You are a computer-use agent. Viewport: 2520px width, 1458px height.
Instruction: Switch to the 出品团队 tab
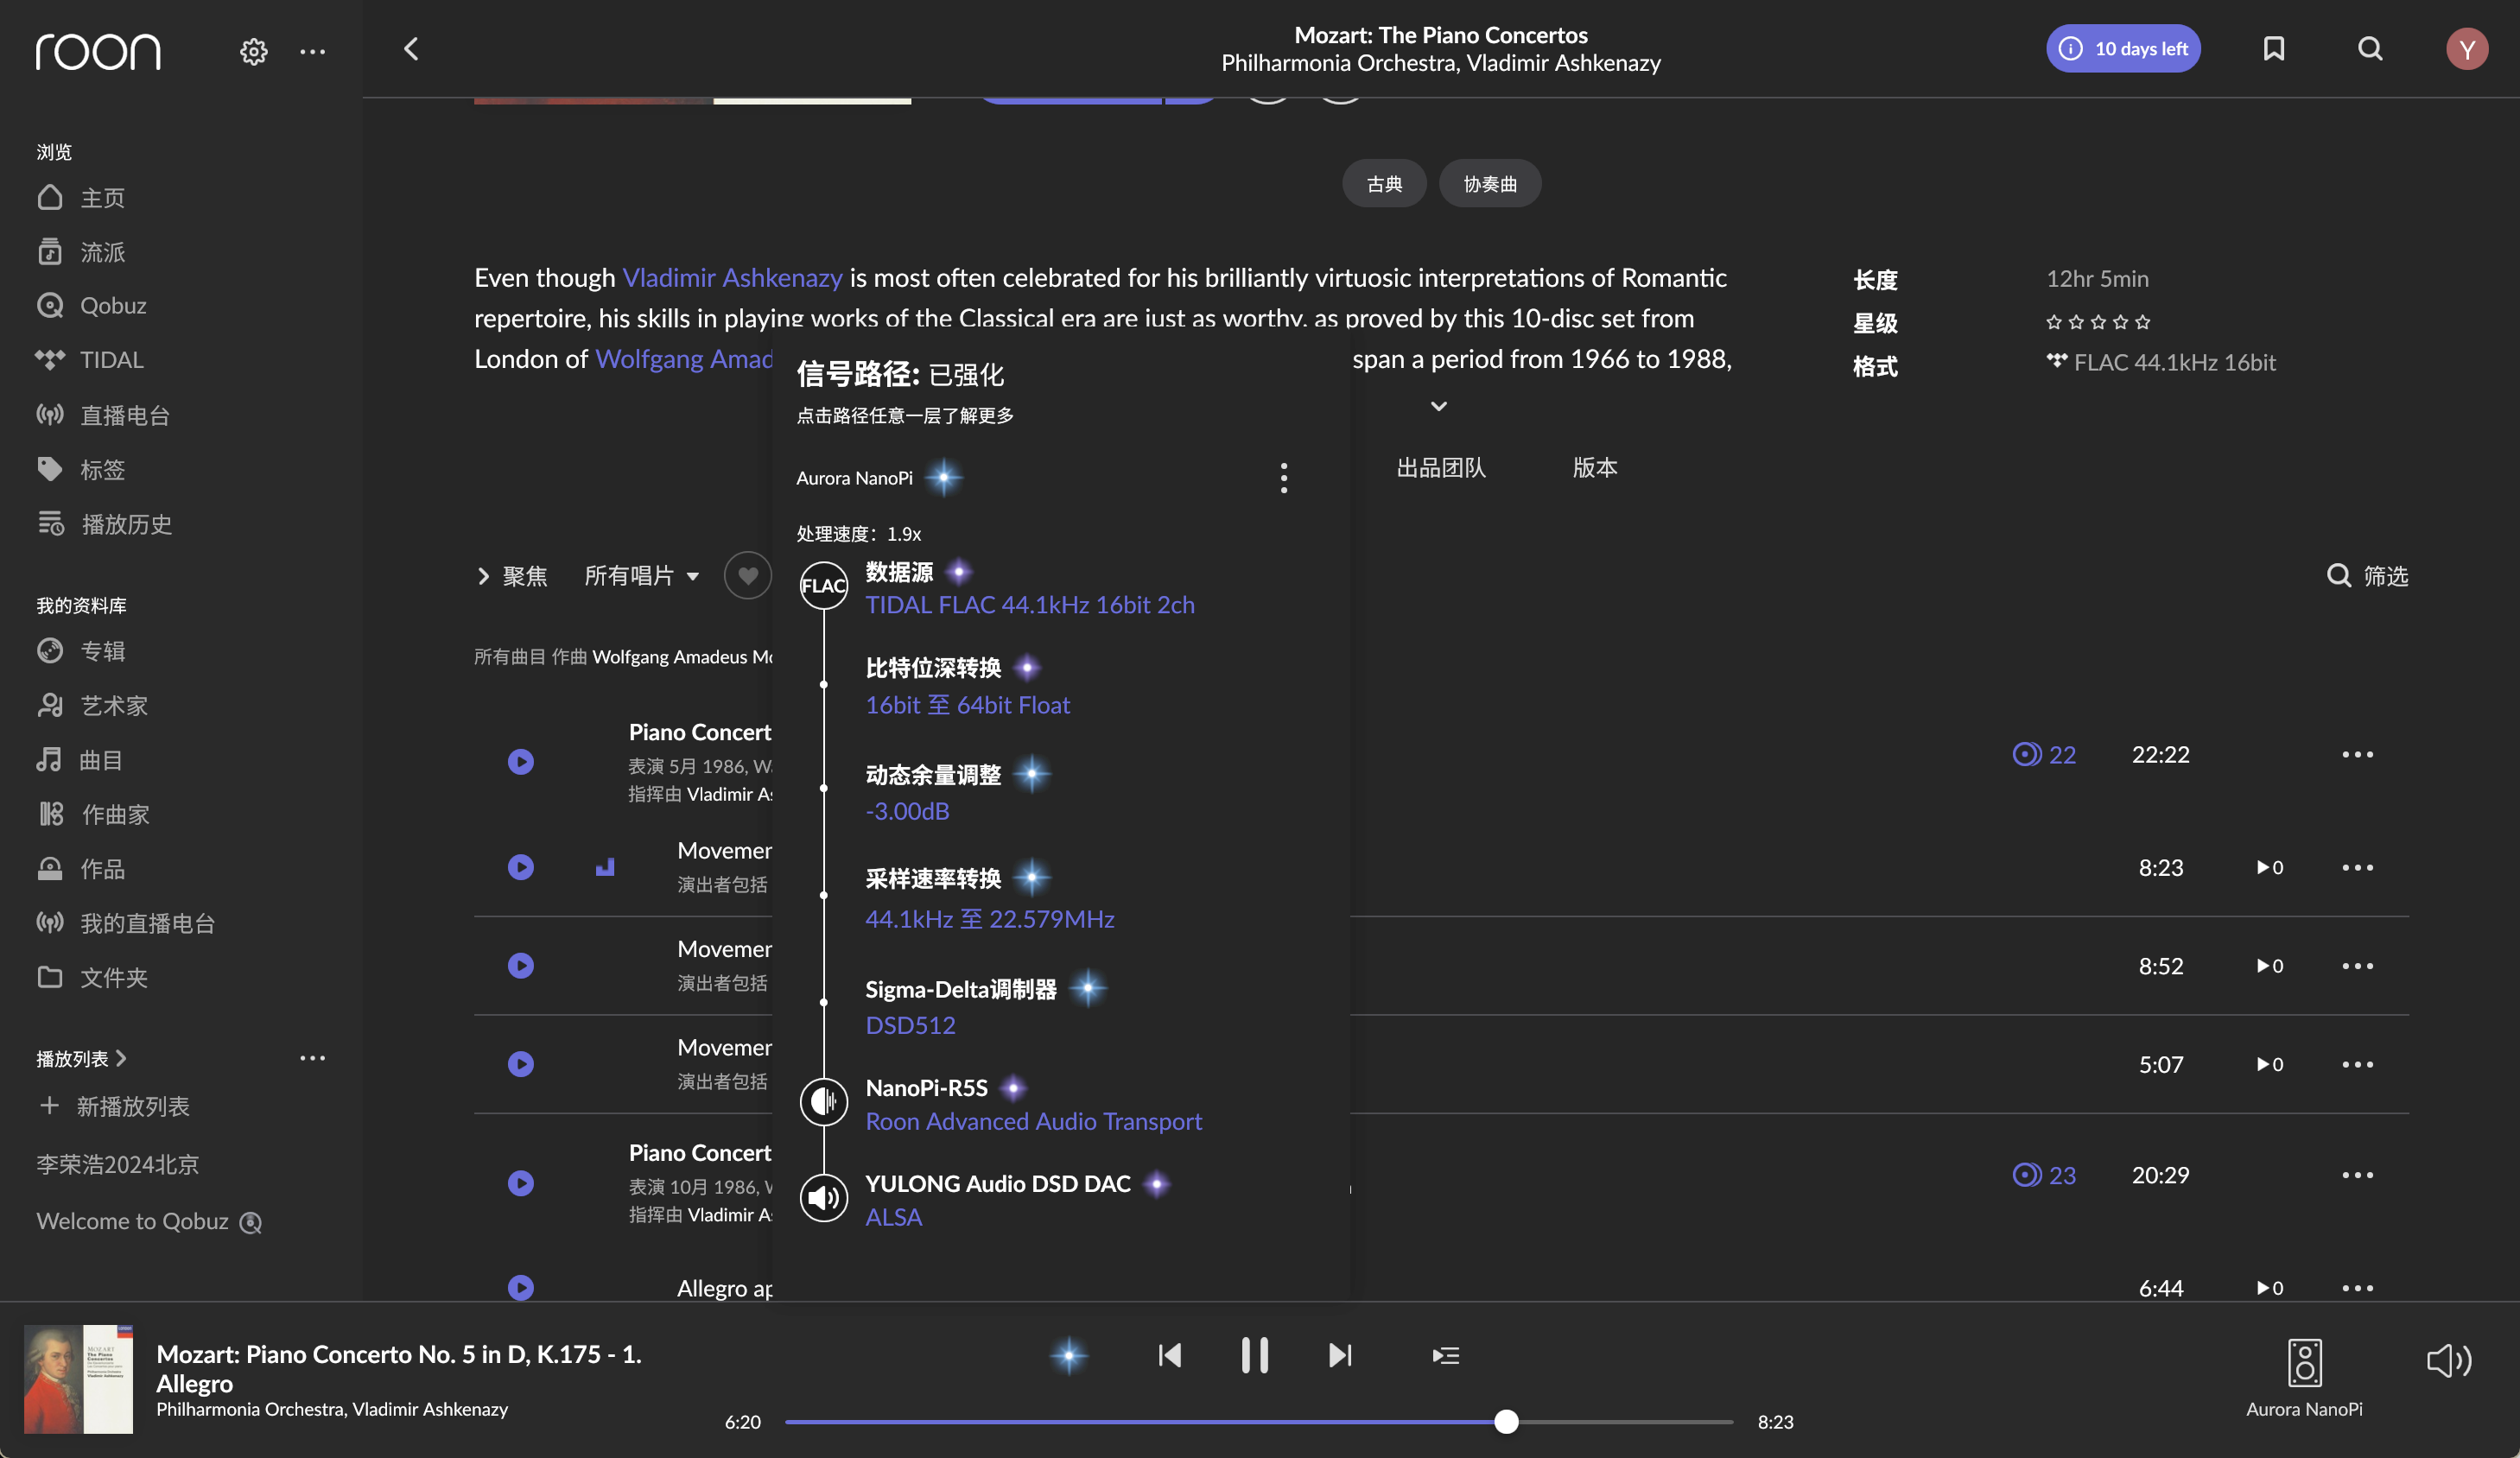tap(1440, 467)
